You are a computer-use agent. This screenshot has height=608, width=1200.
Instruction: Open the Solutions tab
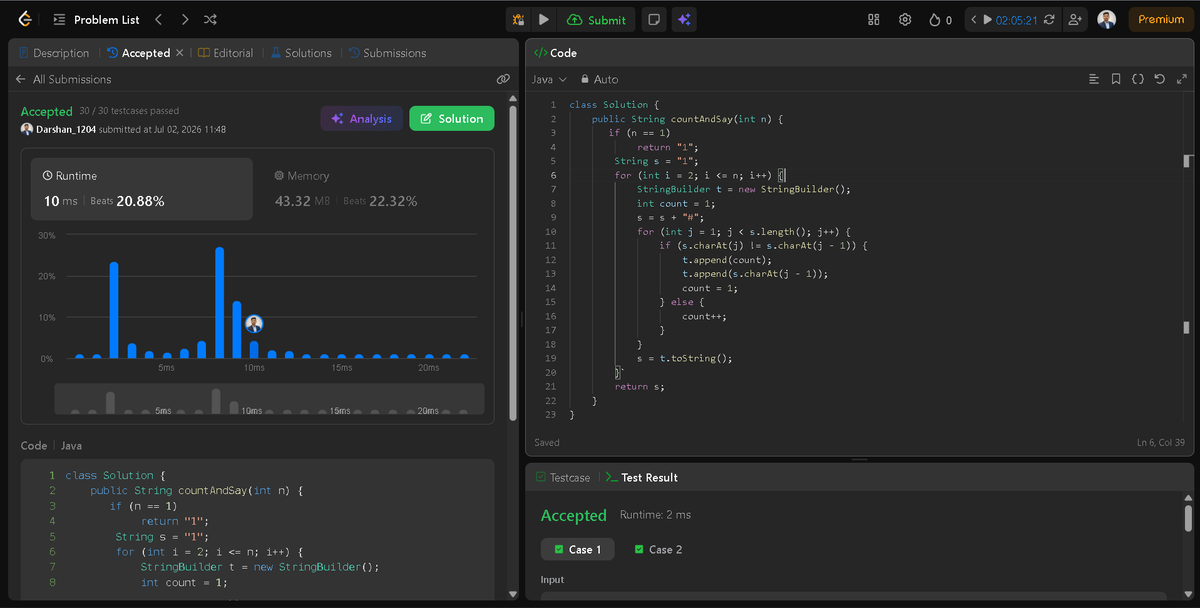(301, 53)
